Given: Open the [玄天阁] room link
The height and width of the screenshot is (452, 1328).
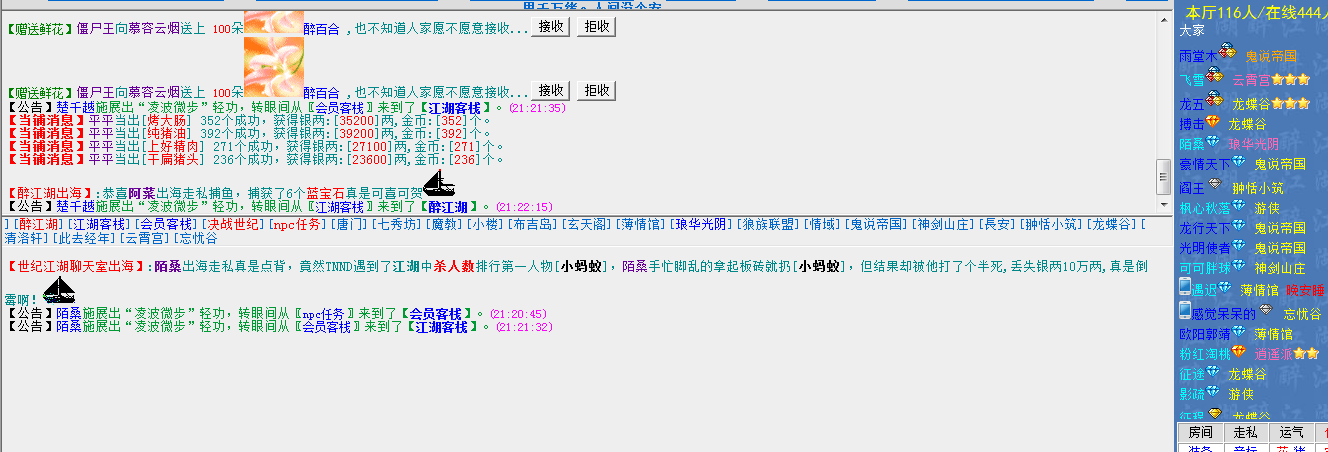Looking at the screenshot, I should (x=587, y=223).
